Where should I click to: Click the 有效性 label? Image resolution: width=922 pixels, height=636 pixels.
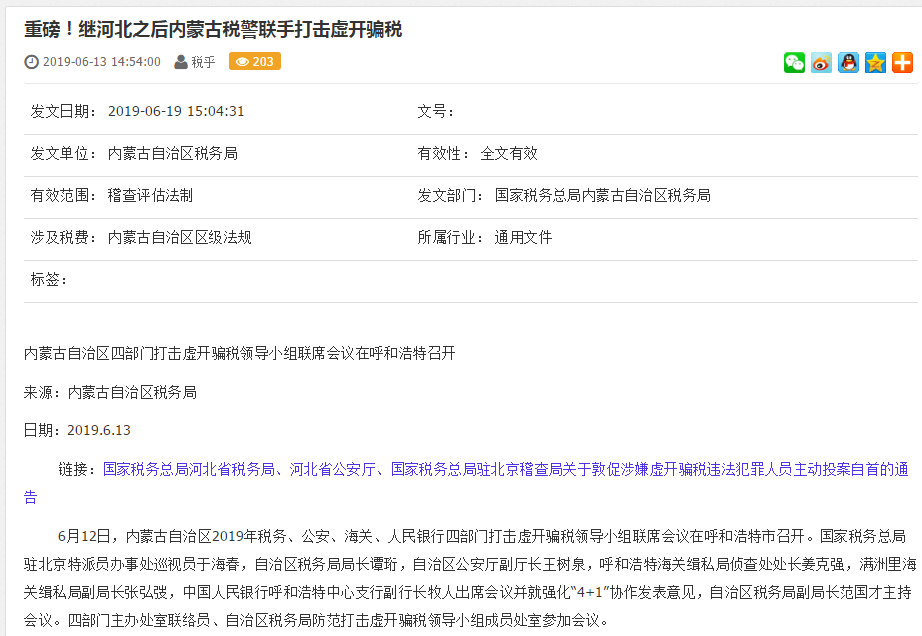click(x=443, y=153)
